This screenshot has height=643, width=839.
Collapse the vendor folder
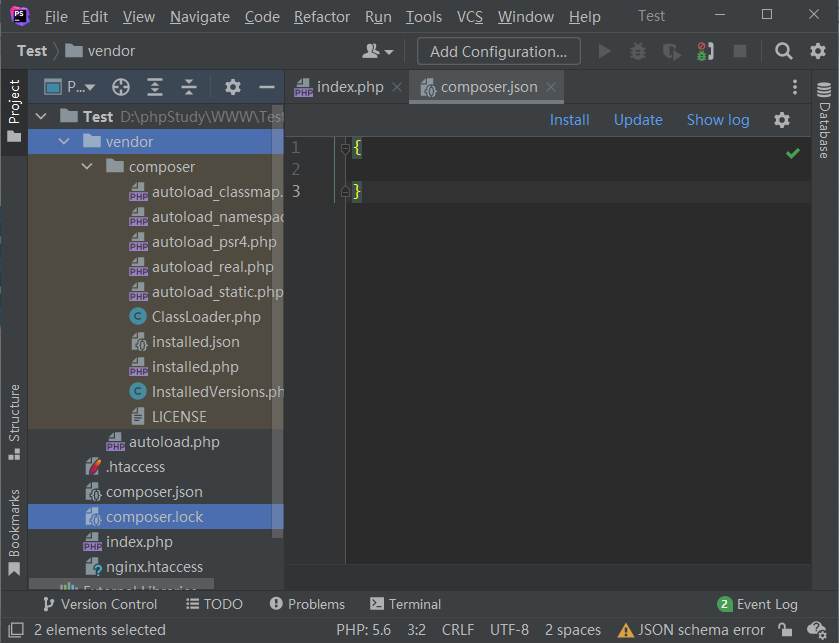pyautogui.click(x=64, y=142)
